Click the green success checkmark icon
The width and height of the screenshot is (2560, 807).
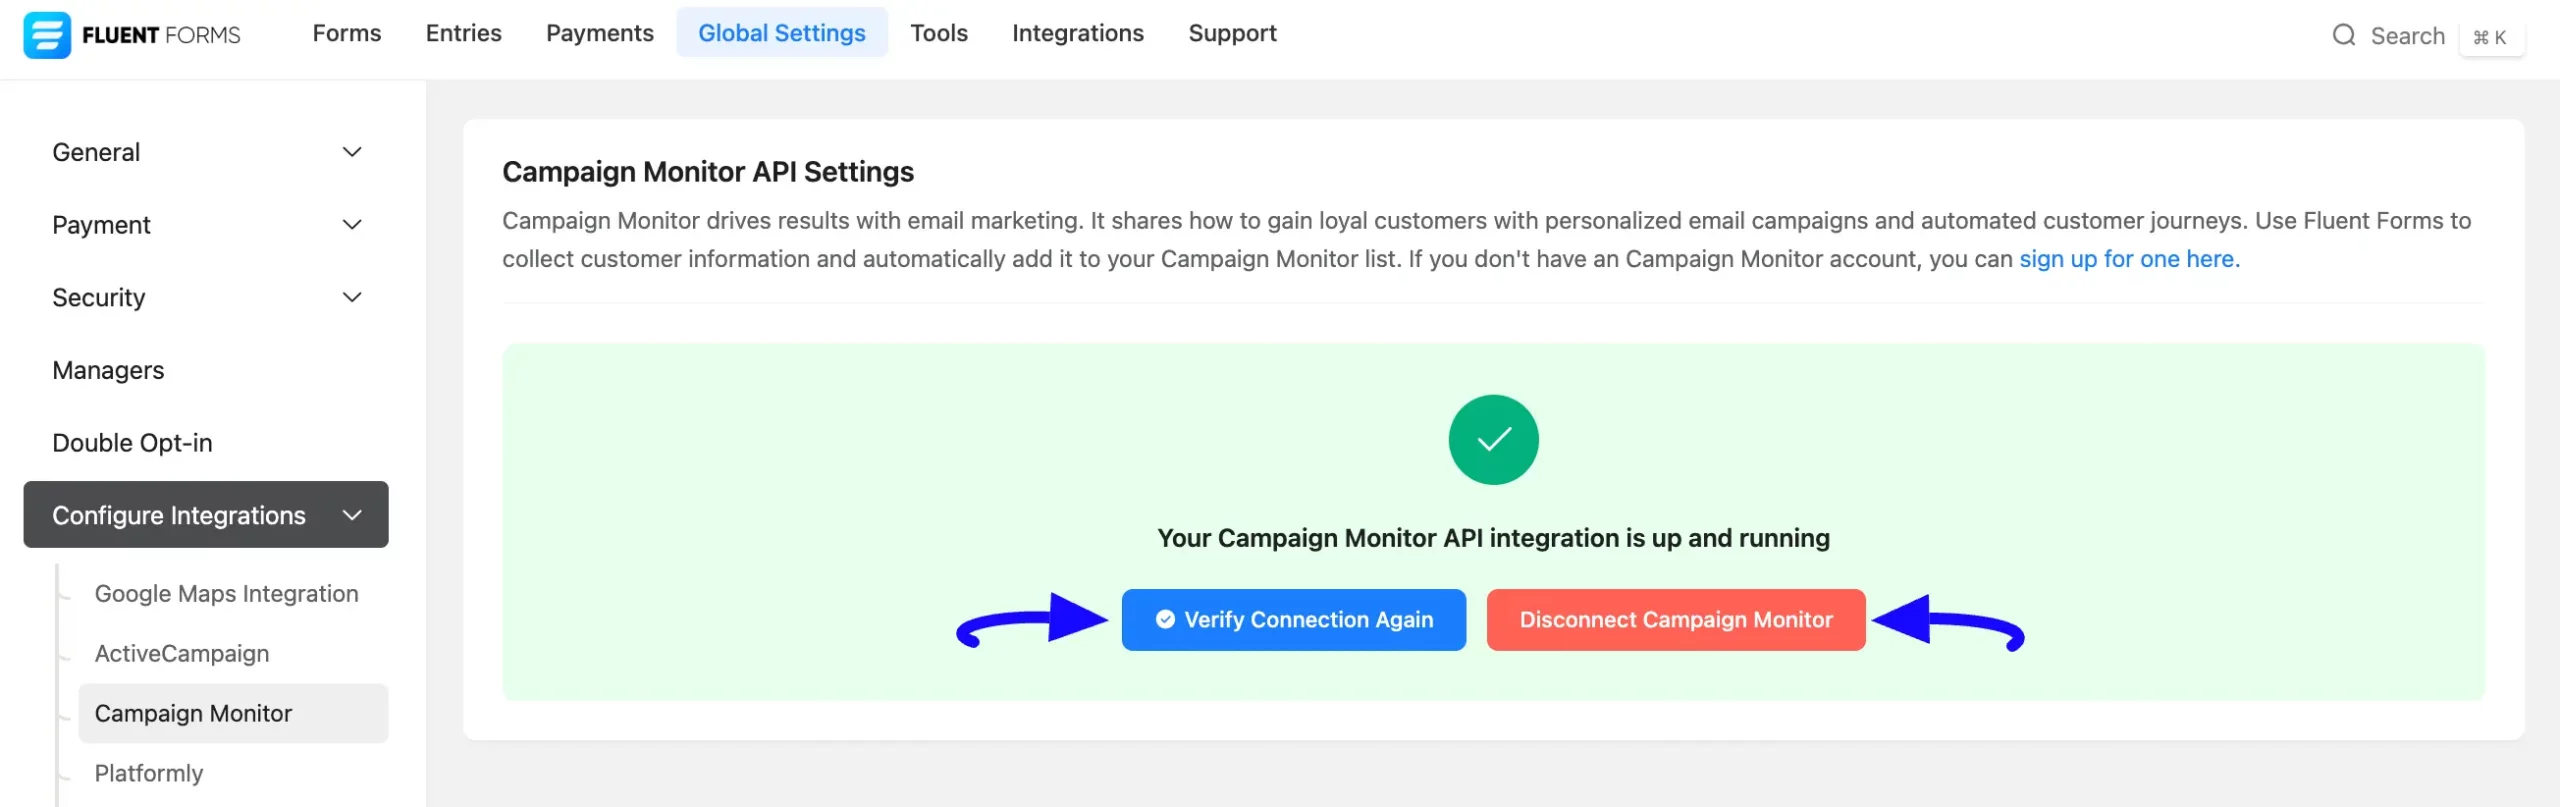(x=1493, y=440)
